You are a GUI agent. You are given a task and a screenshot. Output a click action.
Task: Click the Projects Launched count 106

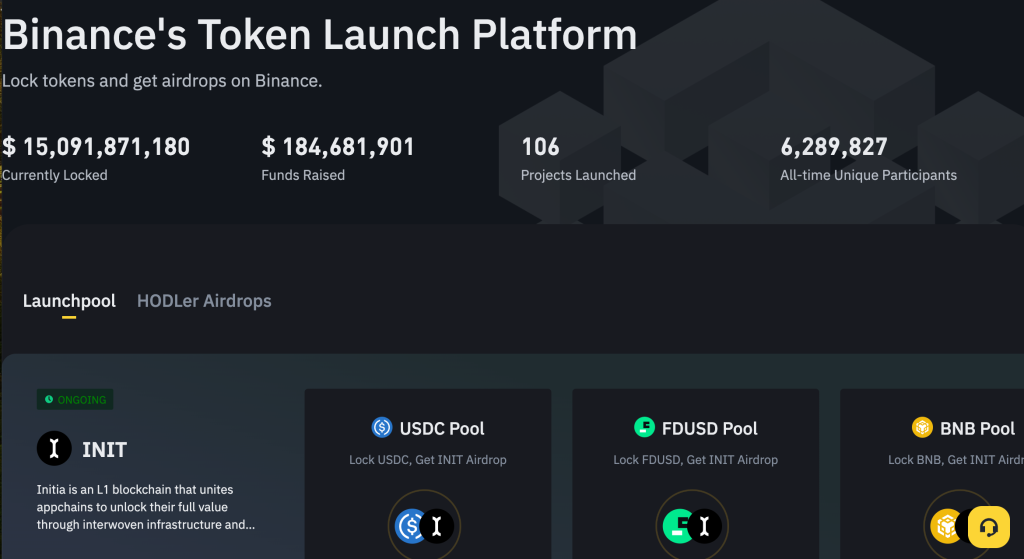click(540, 147)
